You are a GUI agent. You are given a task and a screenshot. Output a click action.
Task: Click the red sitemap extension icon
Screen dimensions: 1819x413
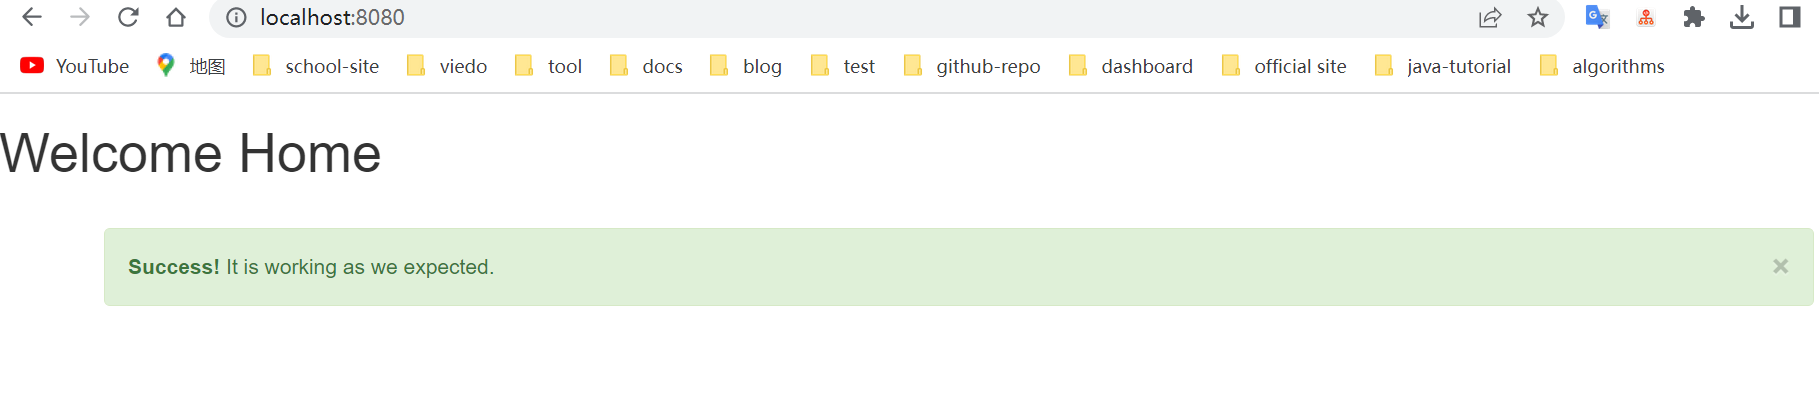coord(1646,17)
